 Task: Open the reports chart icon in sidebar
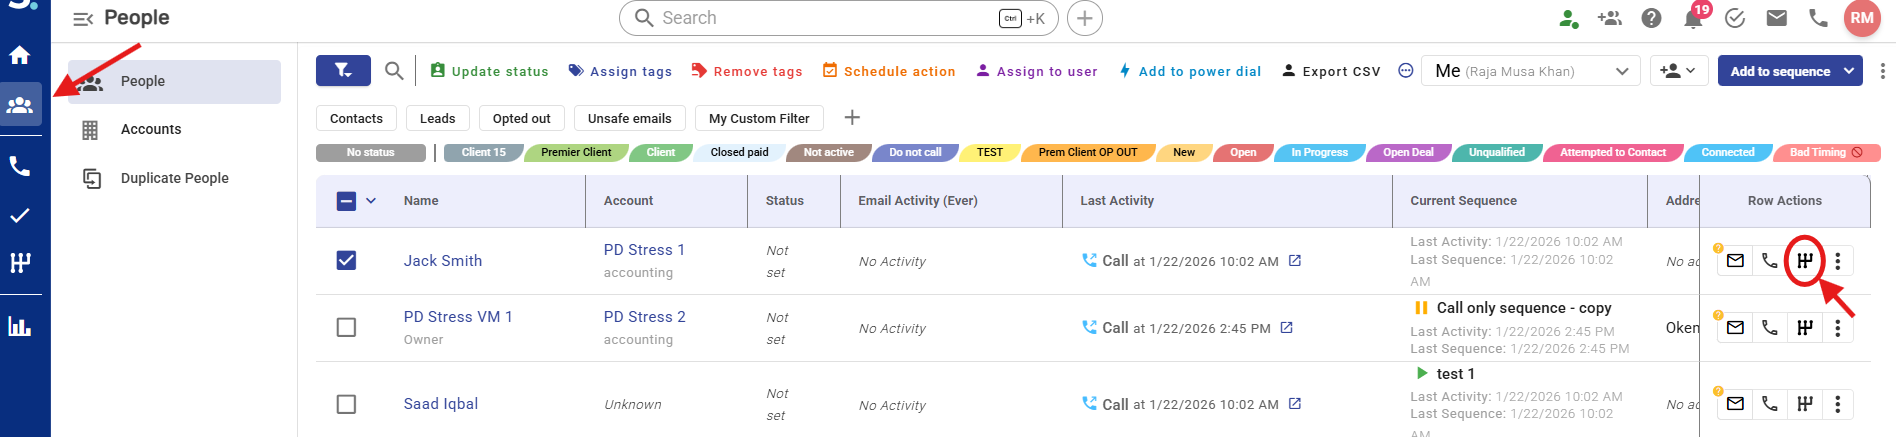[20, 326]
